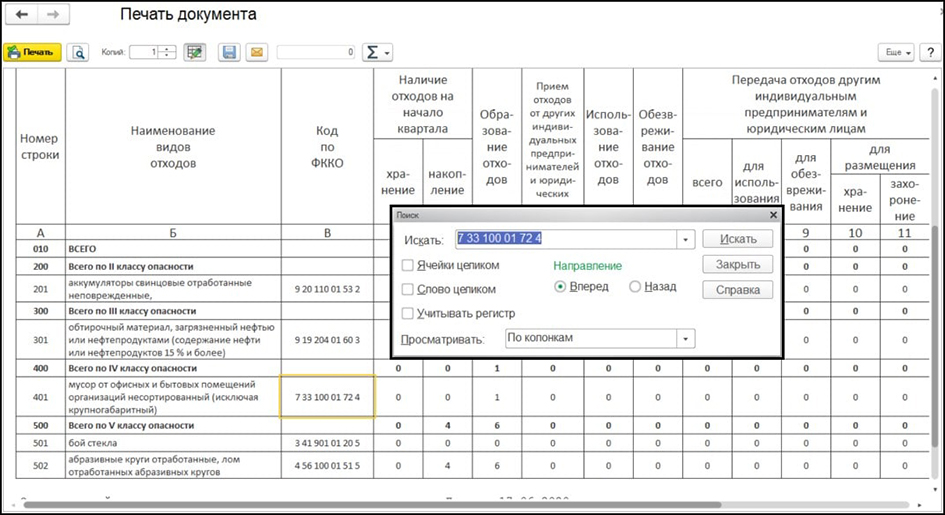Image resolution: width=945 pixels, height=515 pixels.
Task: Open help with question mark button
Action: tap(931, 52)
